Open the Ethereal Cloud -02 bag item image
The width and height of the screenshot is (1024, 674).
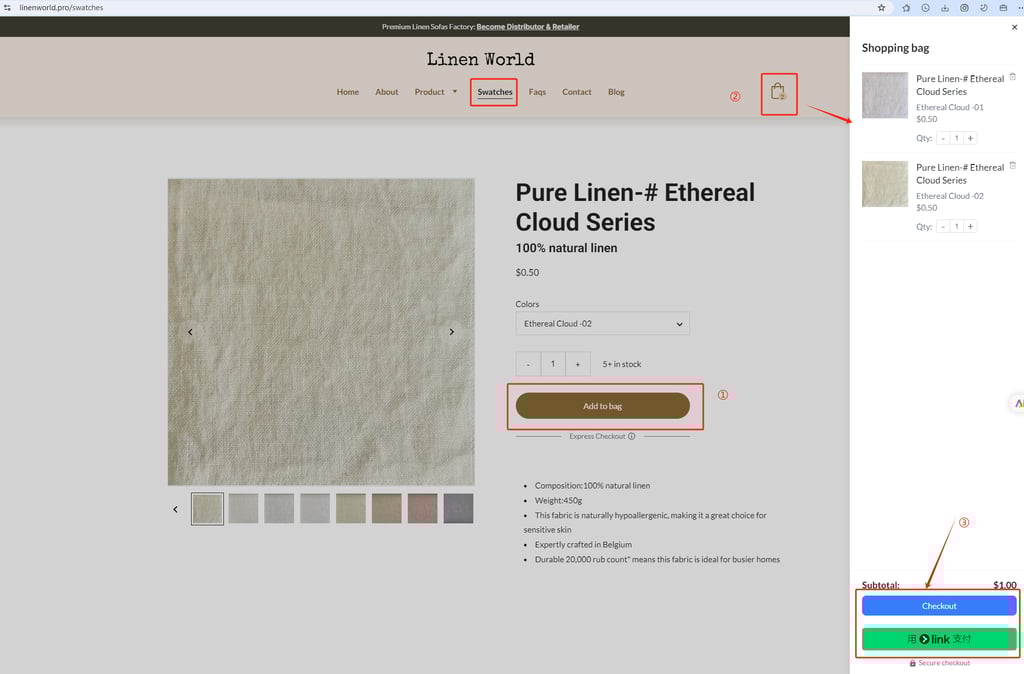click(885, 184)
